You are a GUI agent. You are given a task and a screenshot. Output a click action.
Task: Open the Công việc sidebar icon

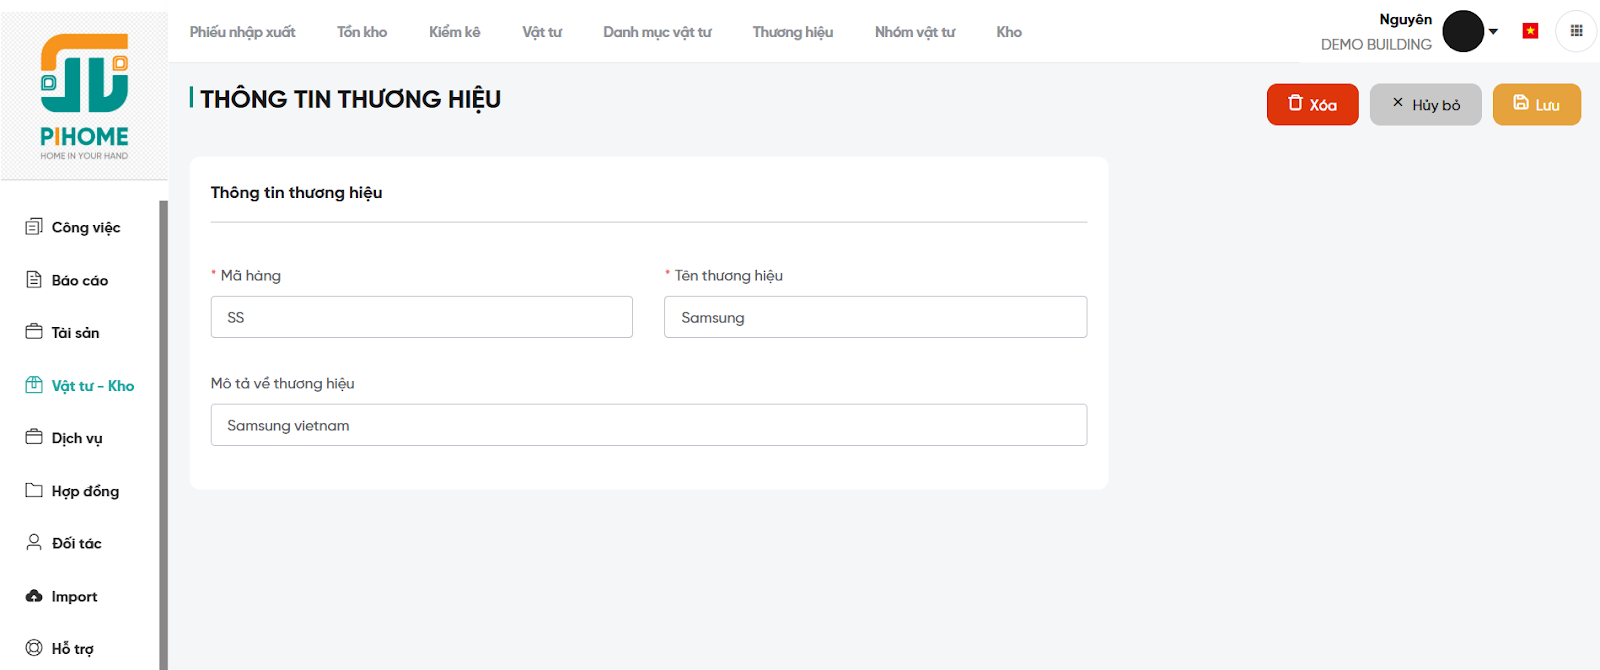pos(34,227)
